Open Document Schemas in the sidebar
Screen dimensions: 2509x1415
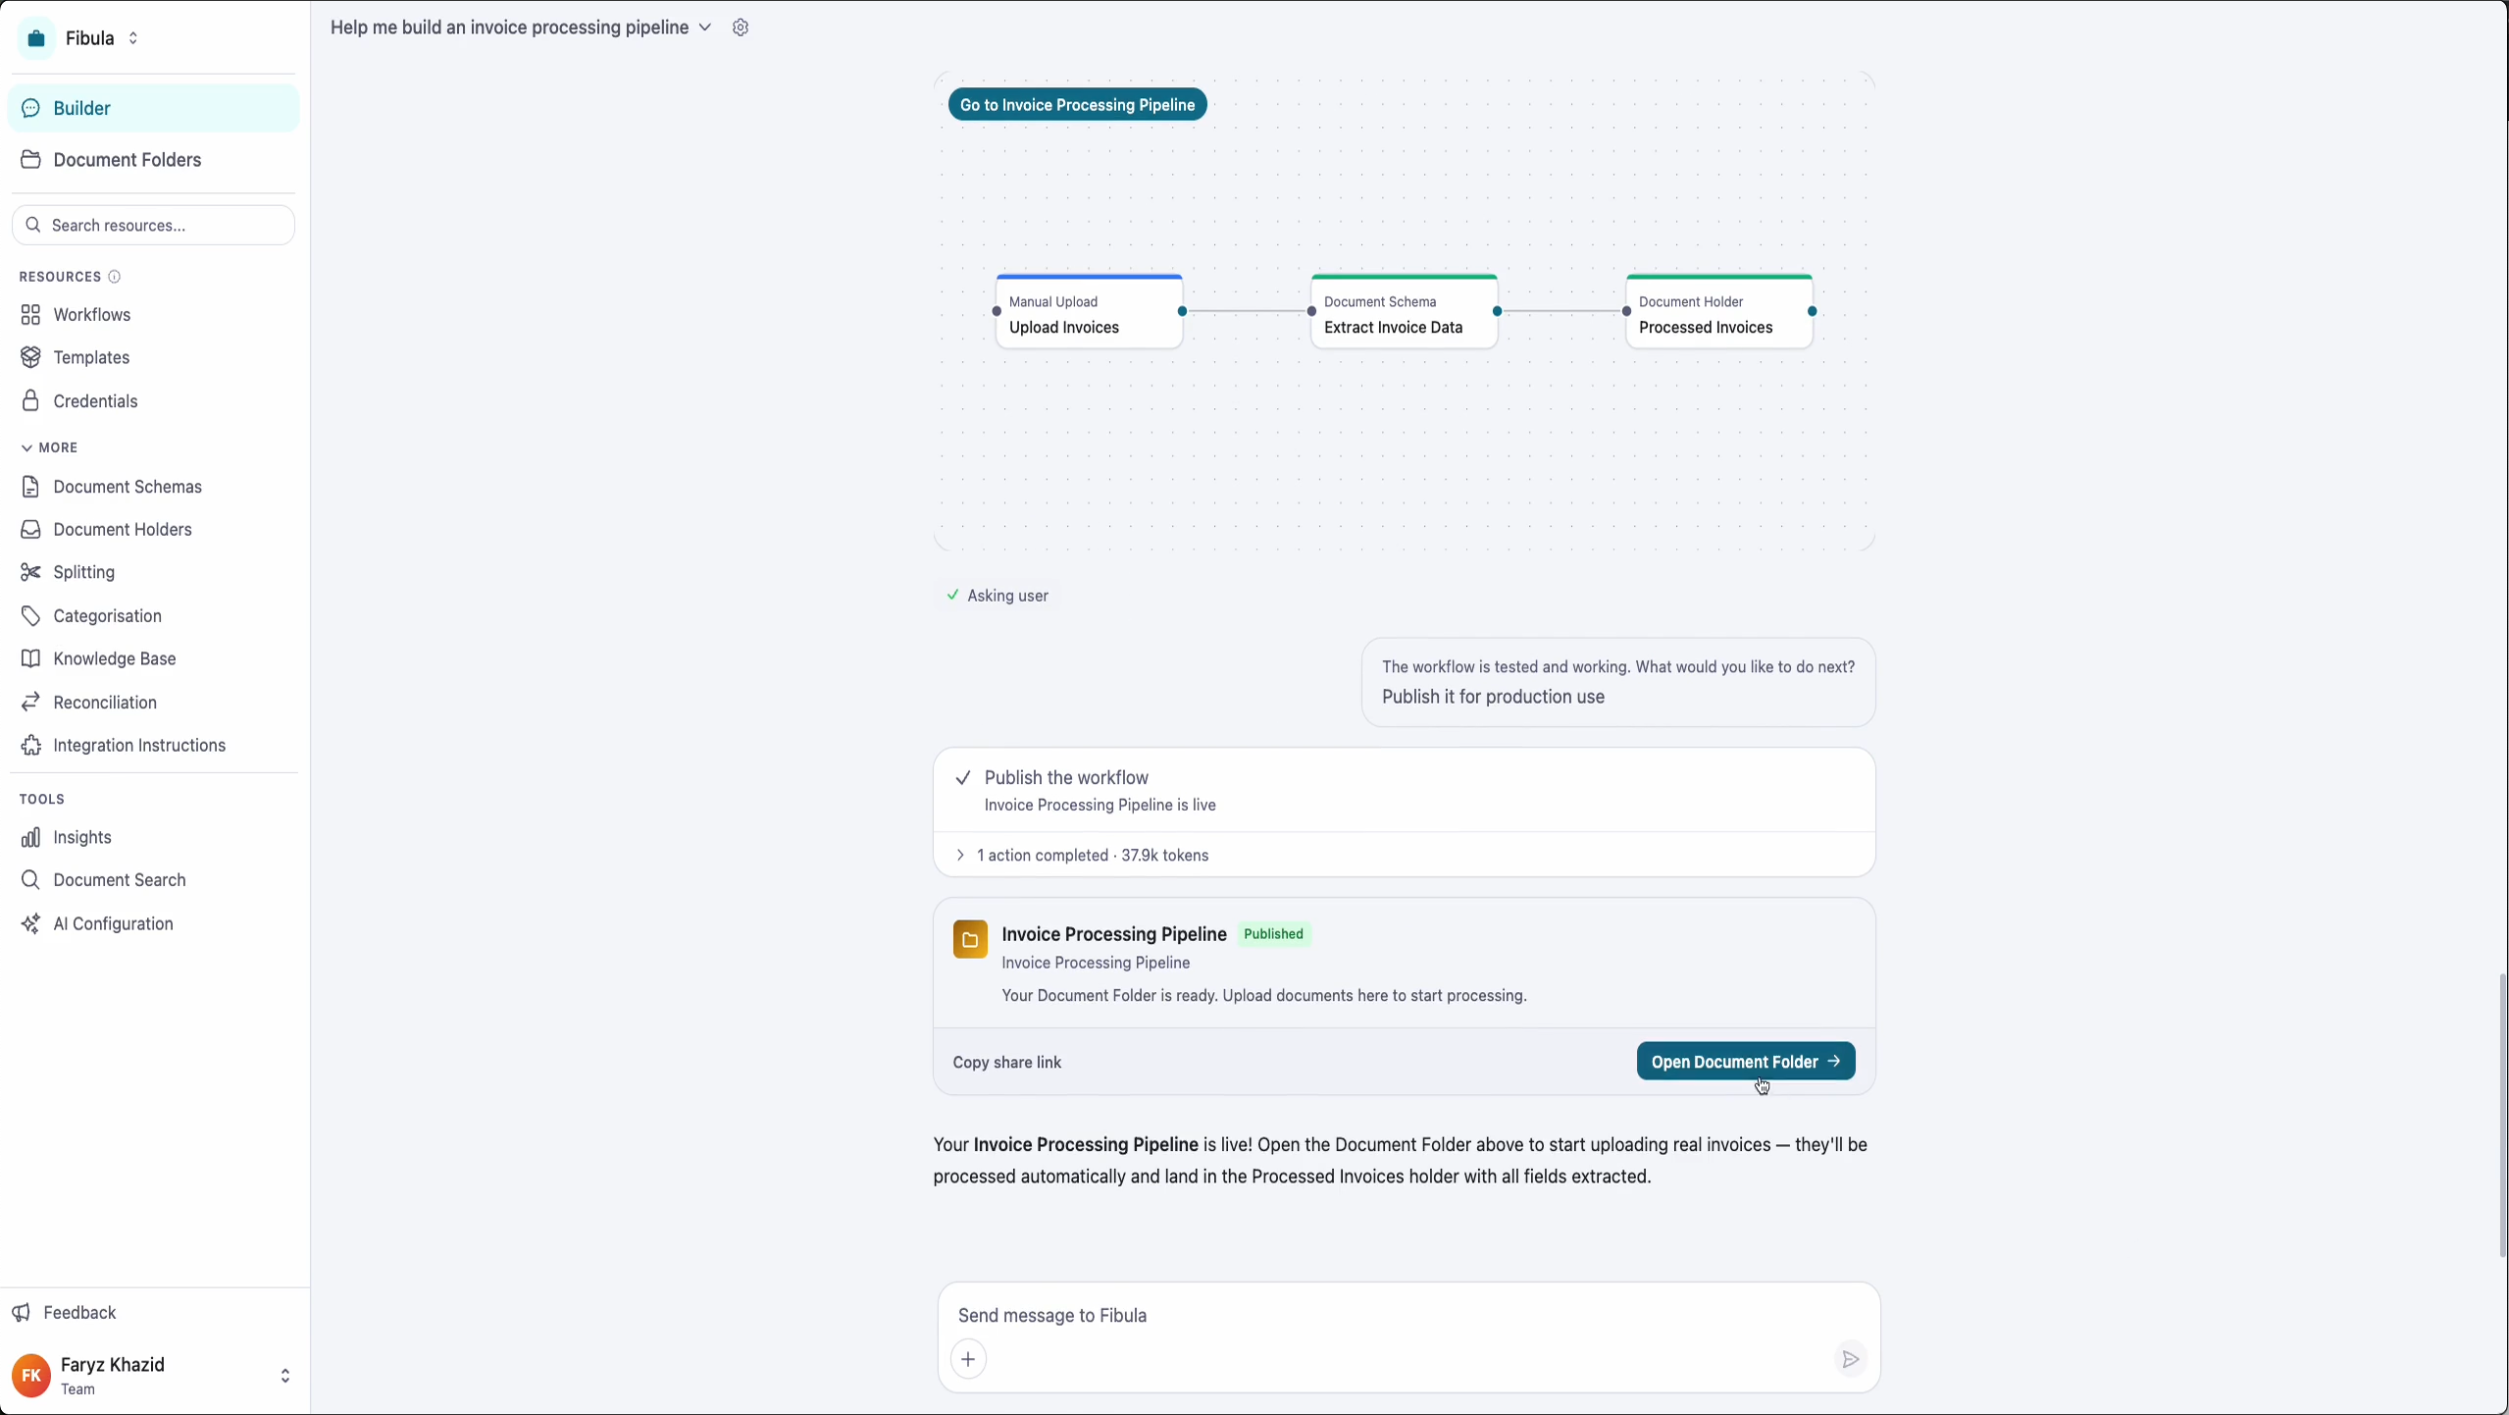tap(153, 487)
